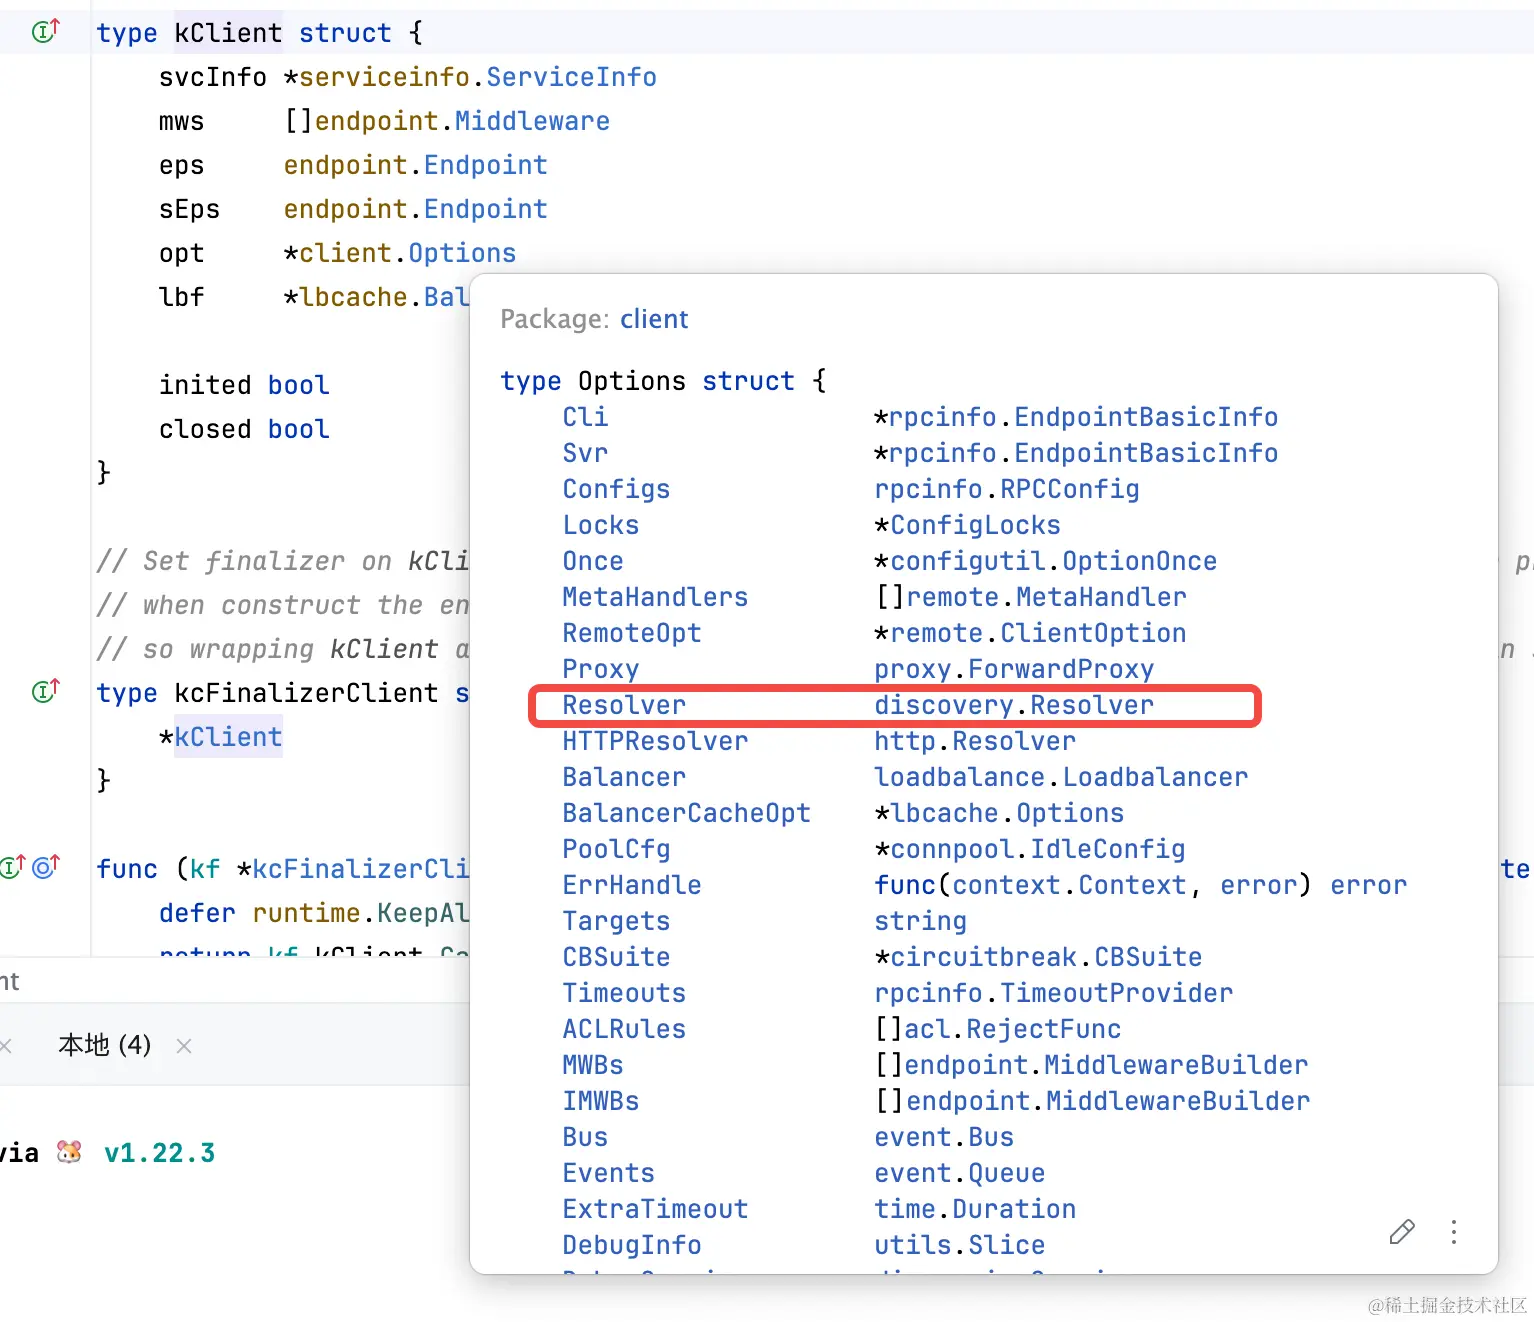Open the acl.RejectFunc type link
Viewport: 1534px width, 1322px height.
tap(1013, 1029)
